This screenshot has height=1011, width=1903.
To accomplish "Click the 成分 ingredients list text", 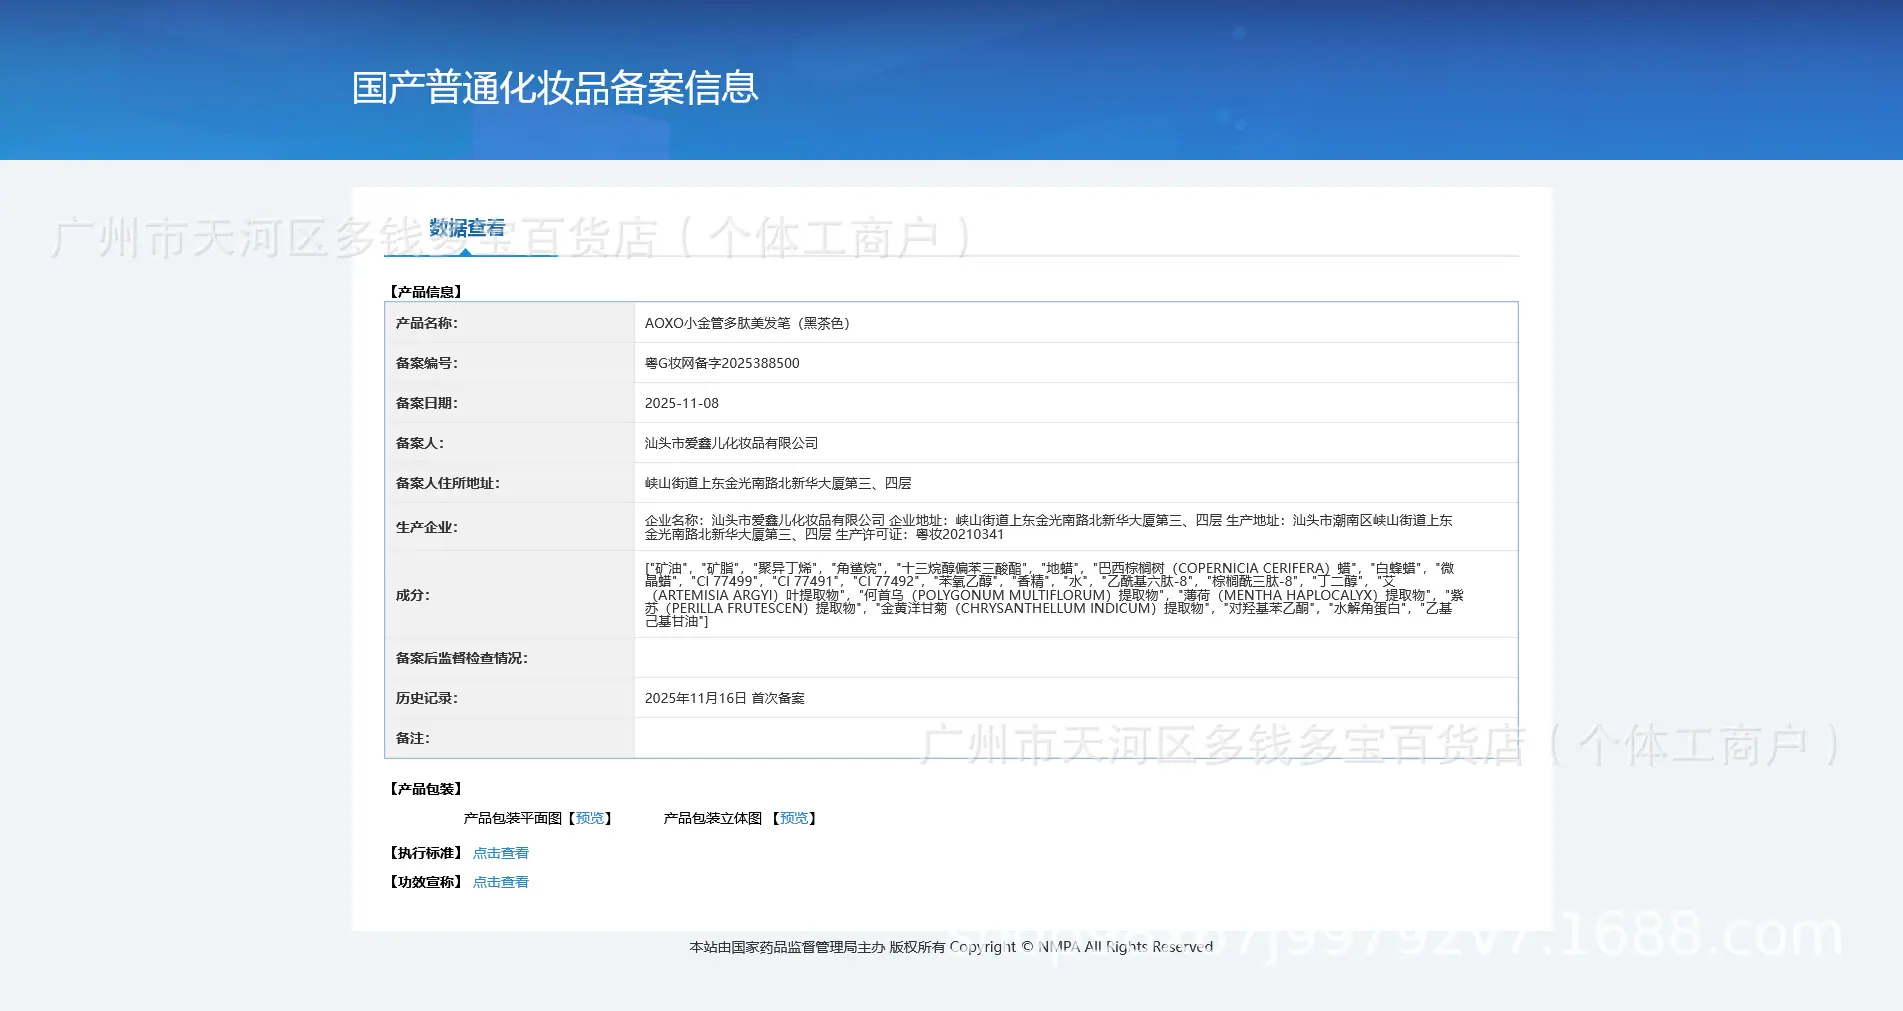I will pos(1054,594).
